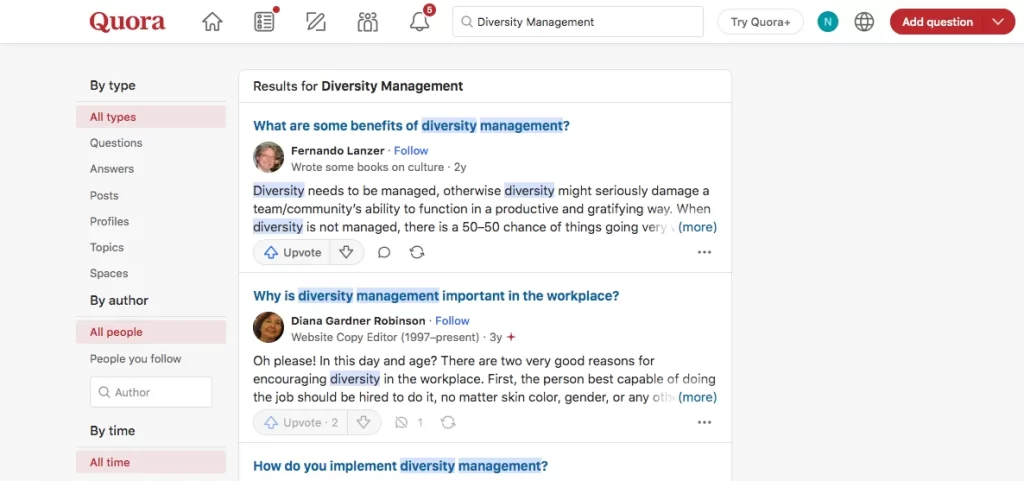Expand (more) on Diana Gardner Robinson's answer
Image resolution: width=1024 pixels, height=481 pixels.
click(x=697, y=397)
